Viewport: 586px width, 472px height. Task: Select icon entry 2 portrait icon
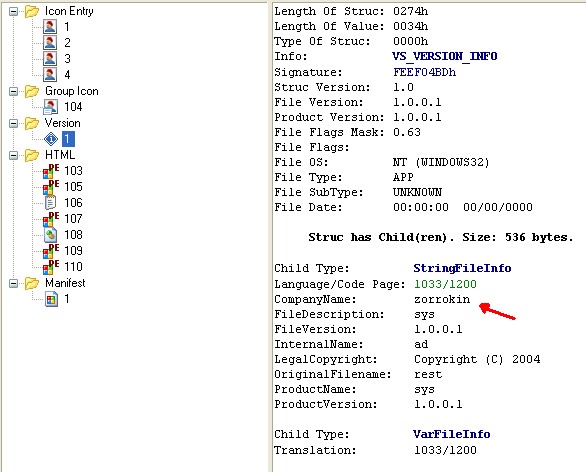(x=50, y=43)
